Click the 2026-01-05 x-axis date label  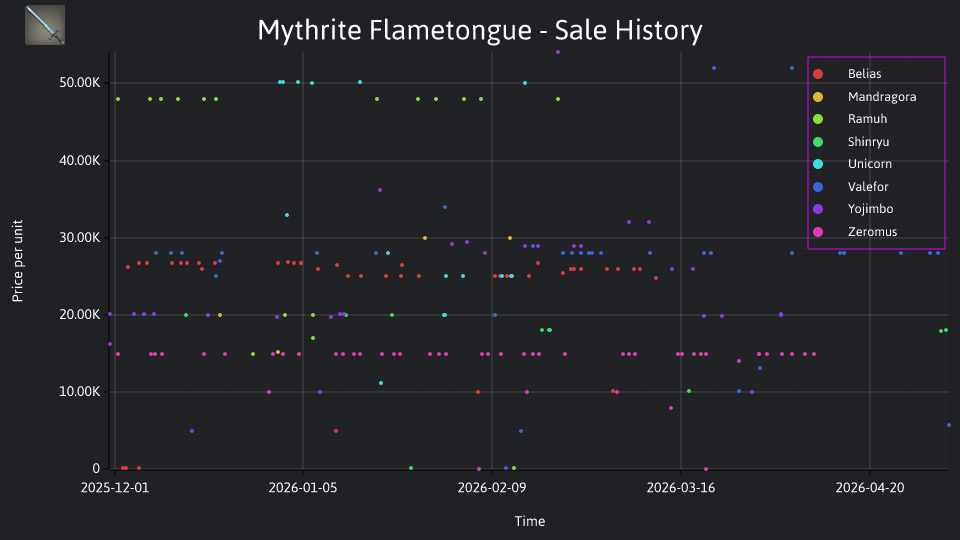303,487
